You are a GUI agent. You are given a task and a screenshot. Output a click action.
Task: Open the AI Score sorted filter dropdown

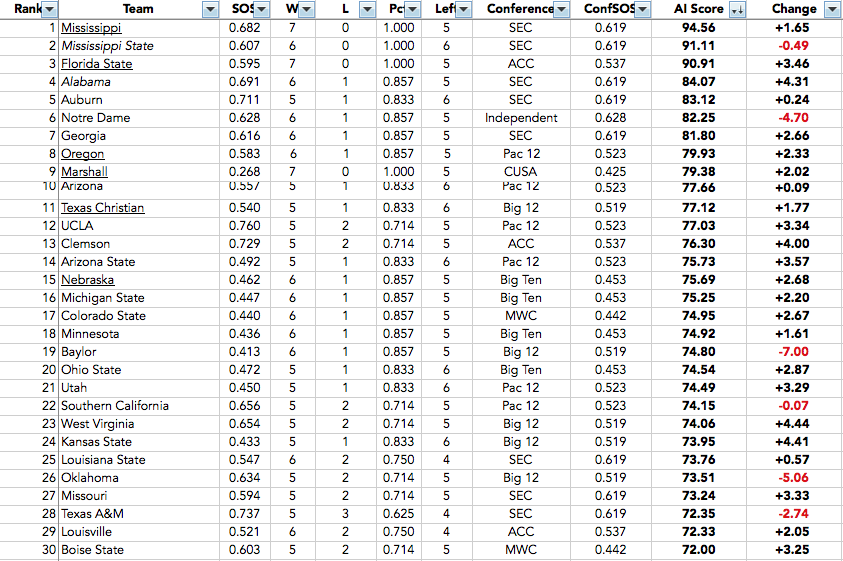(738, 9)
